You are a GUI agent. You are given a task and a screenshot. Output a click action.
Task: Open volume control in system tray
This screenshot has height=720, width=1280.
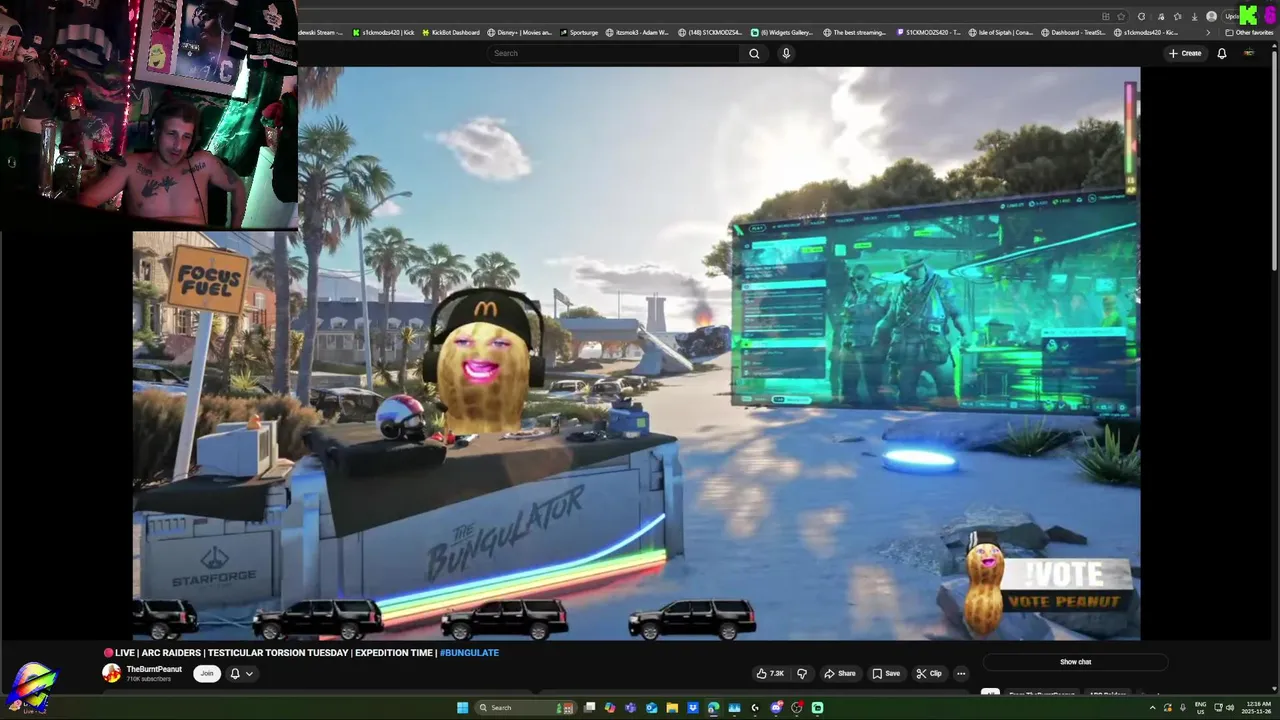click(1230, 708)
